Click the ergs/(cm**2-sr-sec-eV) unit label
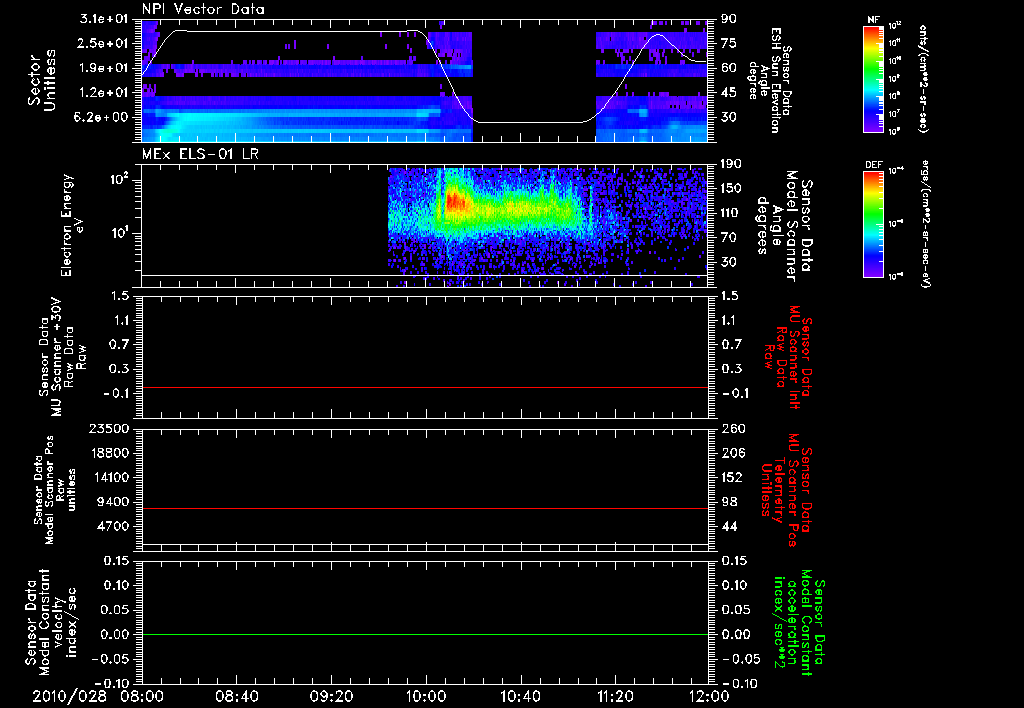The image size is (1024, 708). [926, 224]
